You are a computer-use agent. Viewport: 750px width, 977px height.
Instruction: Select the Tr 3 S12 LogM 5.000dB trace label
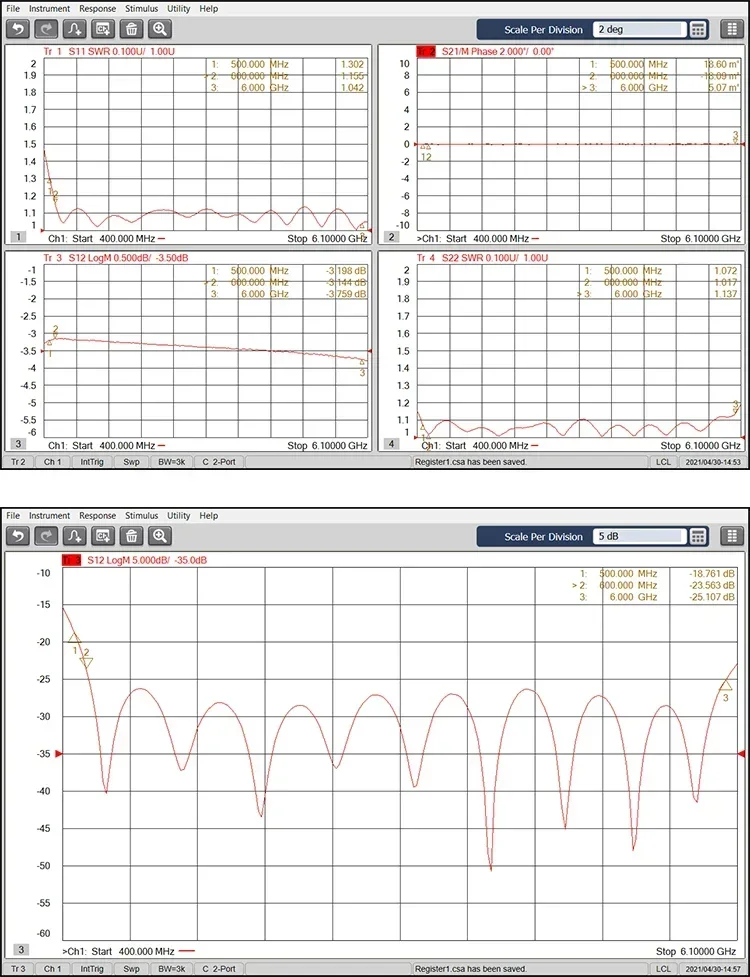pyautogui.click(x=134, y=560)
